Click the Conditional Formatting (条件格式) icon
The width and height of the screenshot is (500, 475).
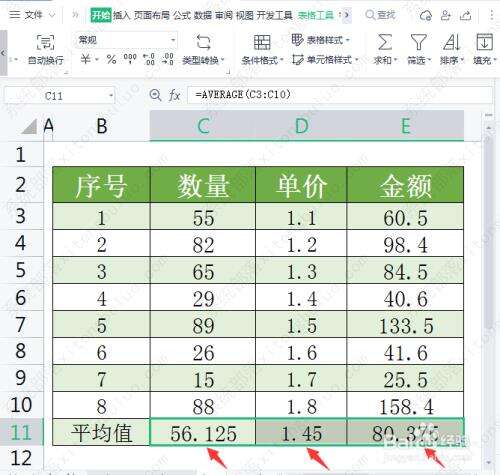[x=262, y=43]
